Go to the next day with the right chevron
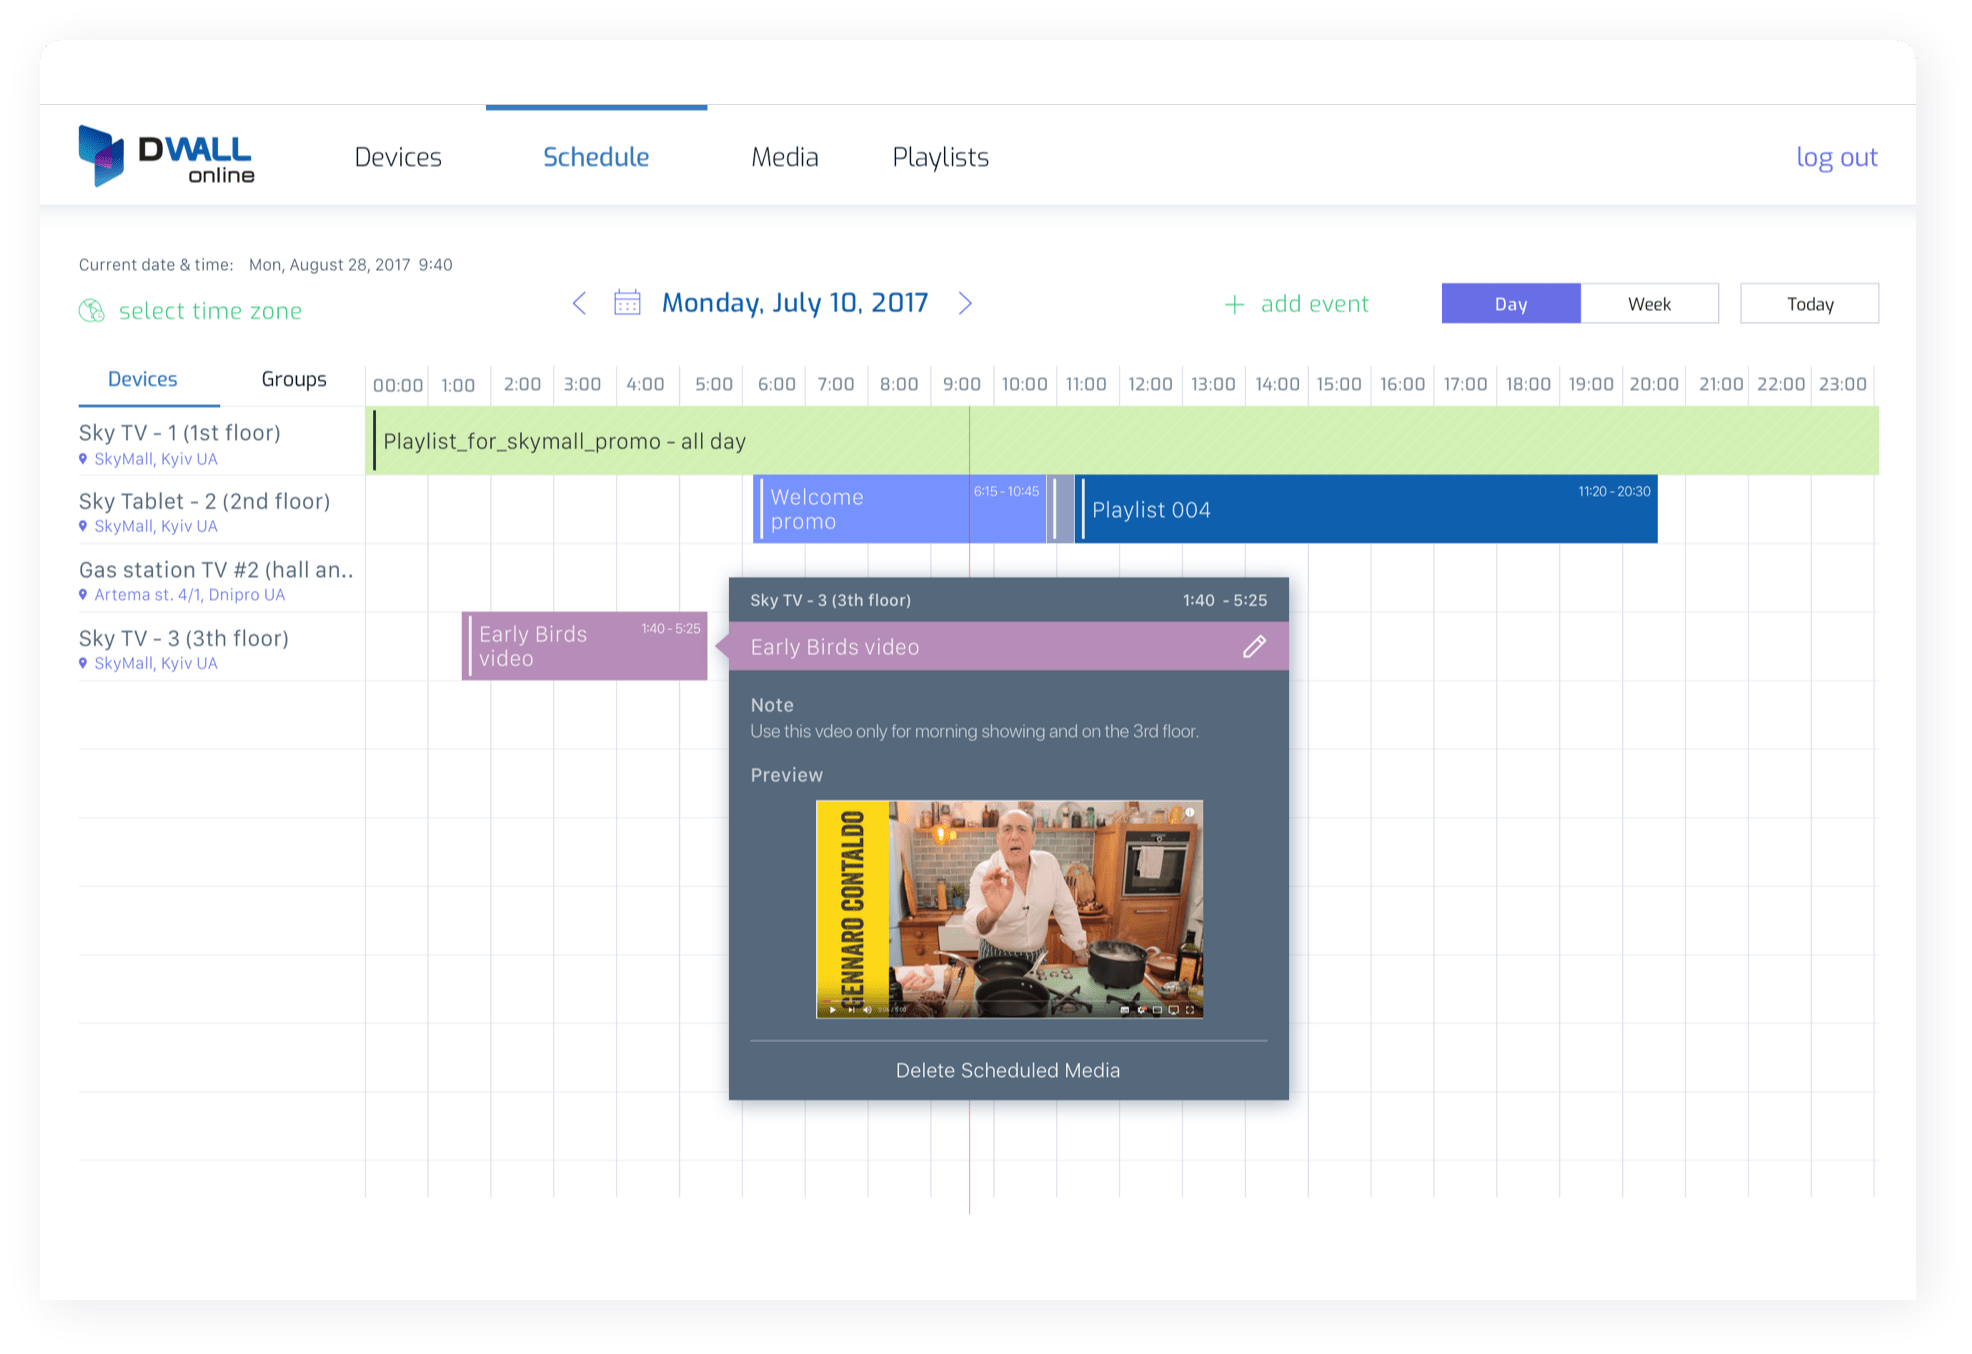The width and height of the screenshot is (1972, 1354). point(965,302)
